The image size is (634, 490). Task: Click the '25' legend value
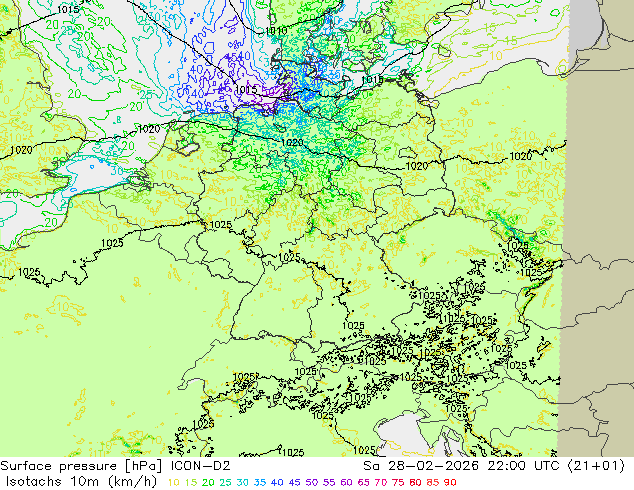[x=226, y=482]
